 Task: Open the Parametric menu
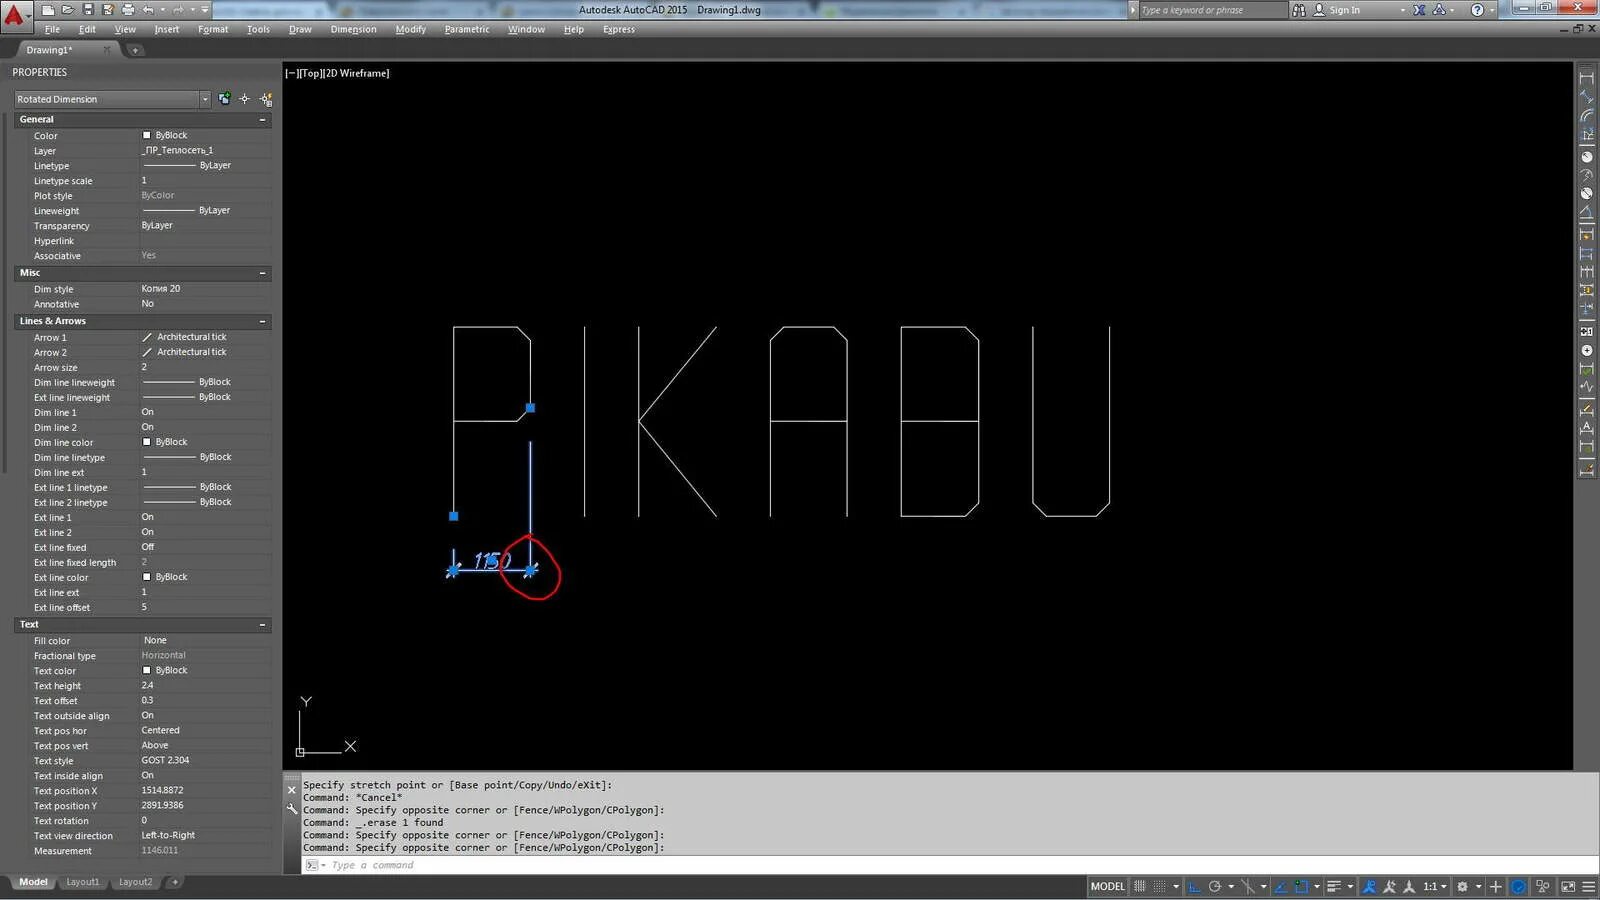(467, 29)
